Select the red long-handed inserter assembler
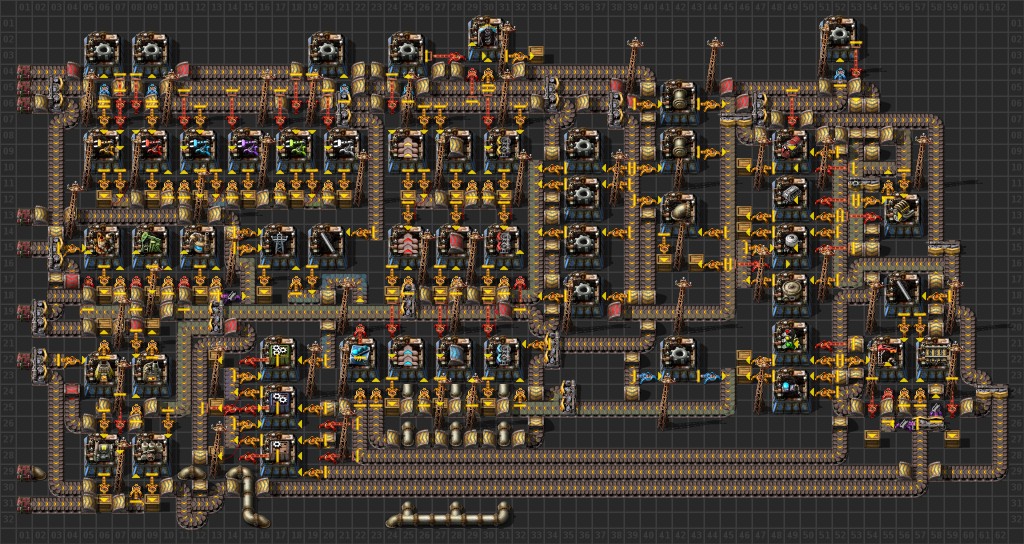The height and width of the screenshot is (544, 1024). coord(151,151)
